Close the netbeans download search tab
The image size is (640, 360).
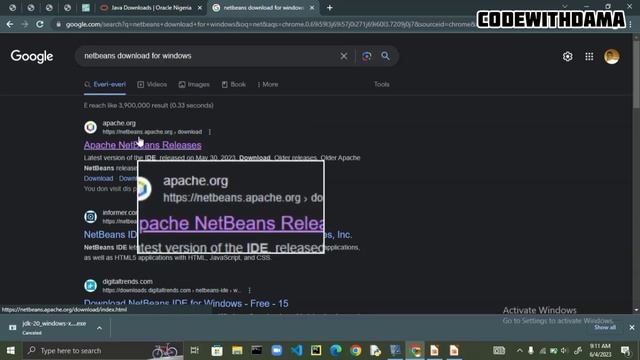312,8
